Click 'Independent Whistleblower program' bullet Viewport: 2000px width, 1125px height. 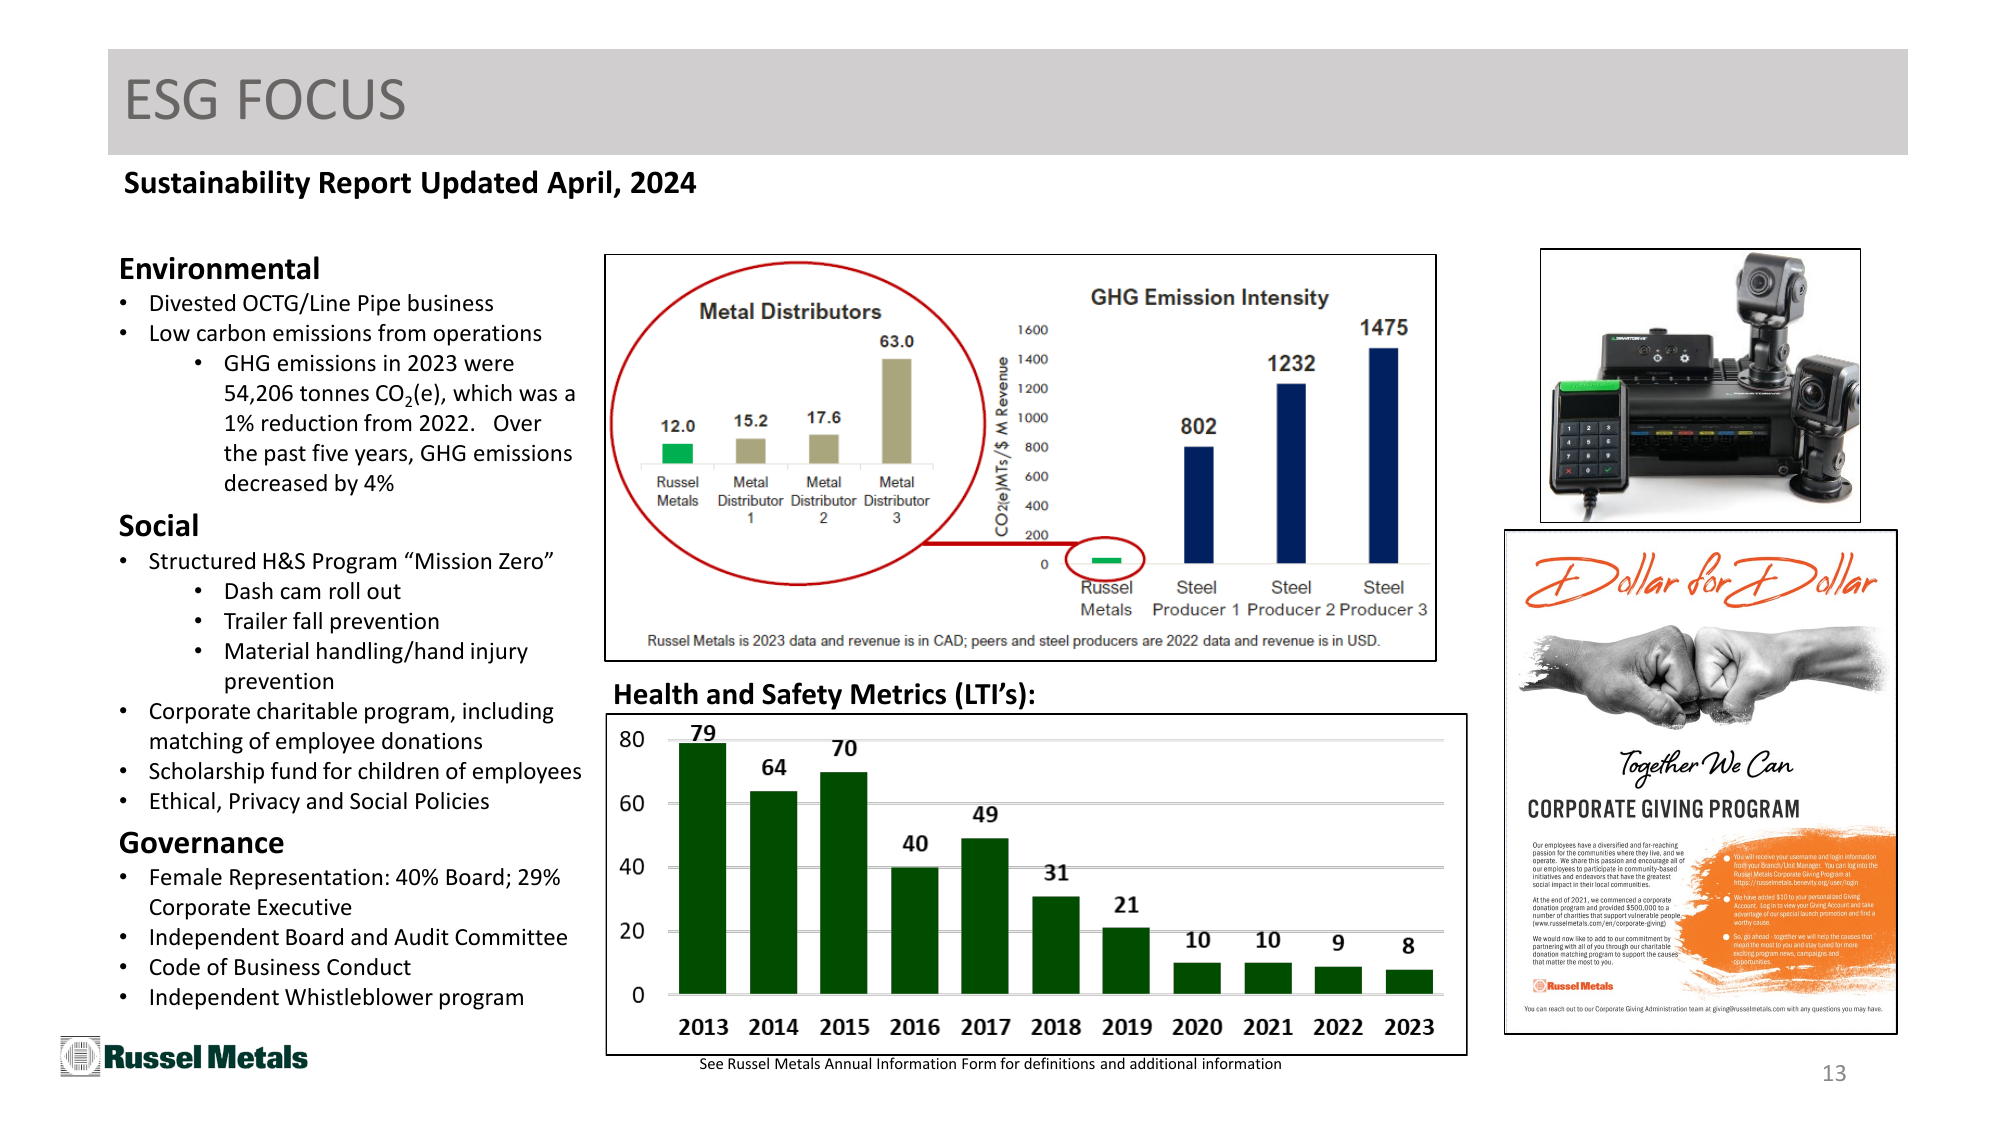(336, 998)
